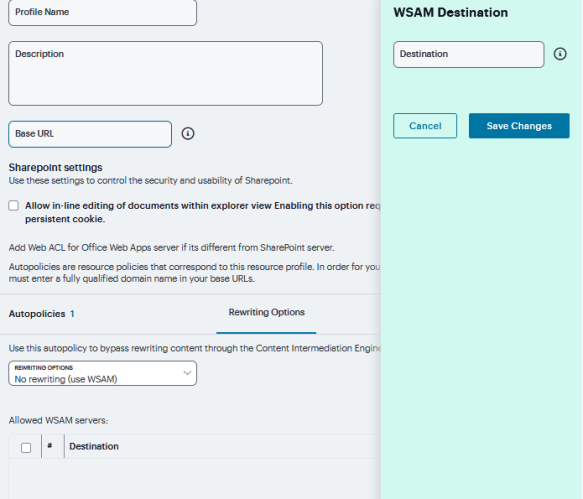This screenshot has width=583, height=499.
Task: Switch to the Rewriting Options tab
Action: pos(267,312)
